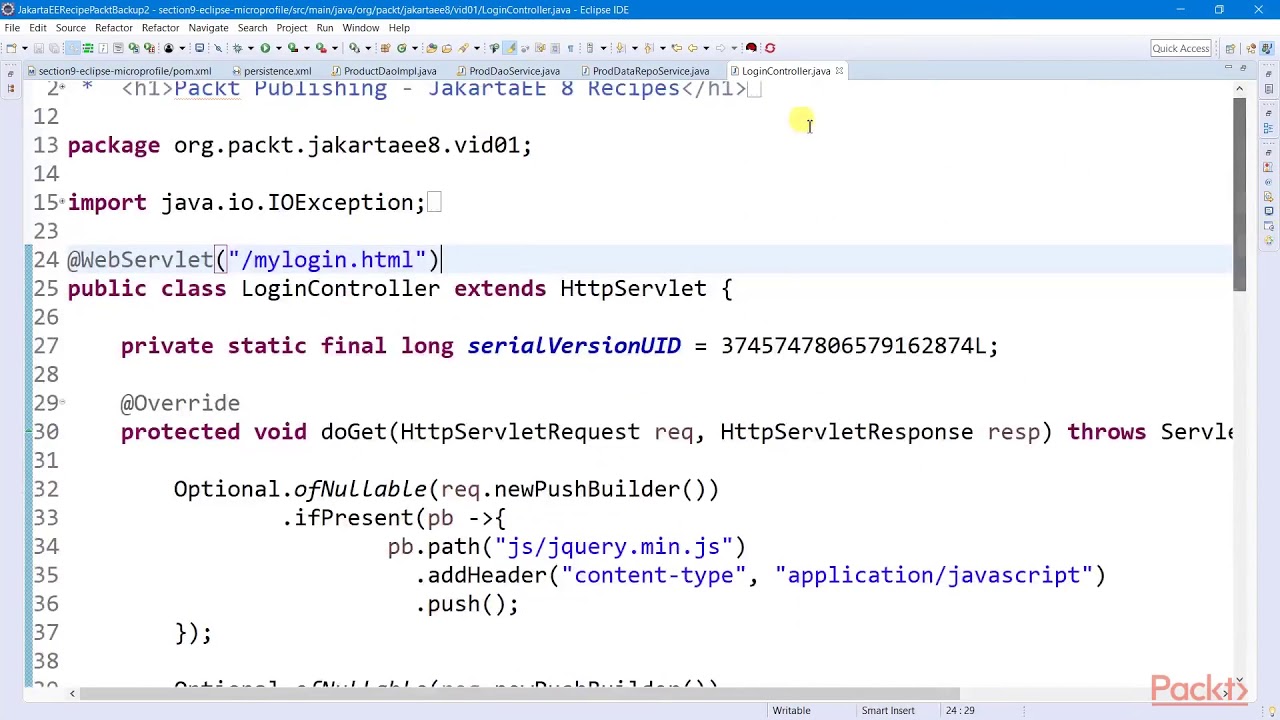The width and height of the screenshot is (1280, 720).
Task: Open the Debug configurations dropdown arrow
Action: tap(251, 48)
